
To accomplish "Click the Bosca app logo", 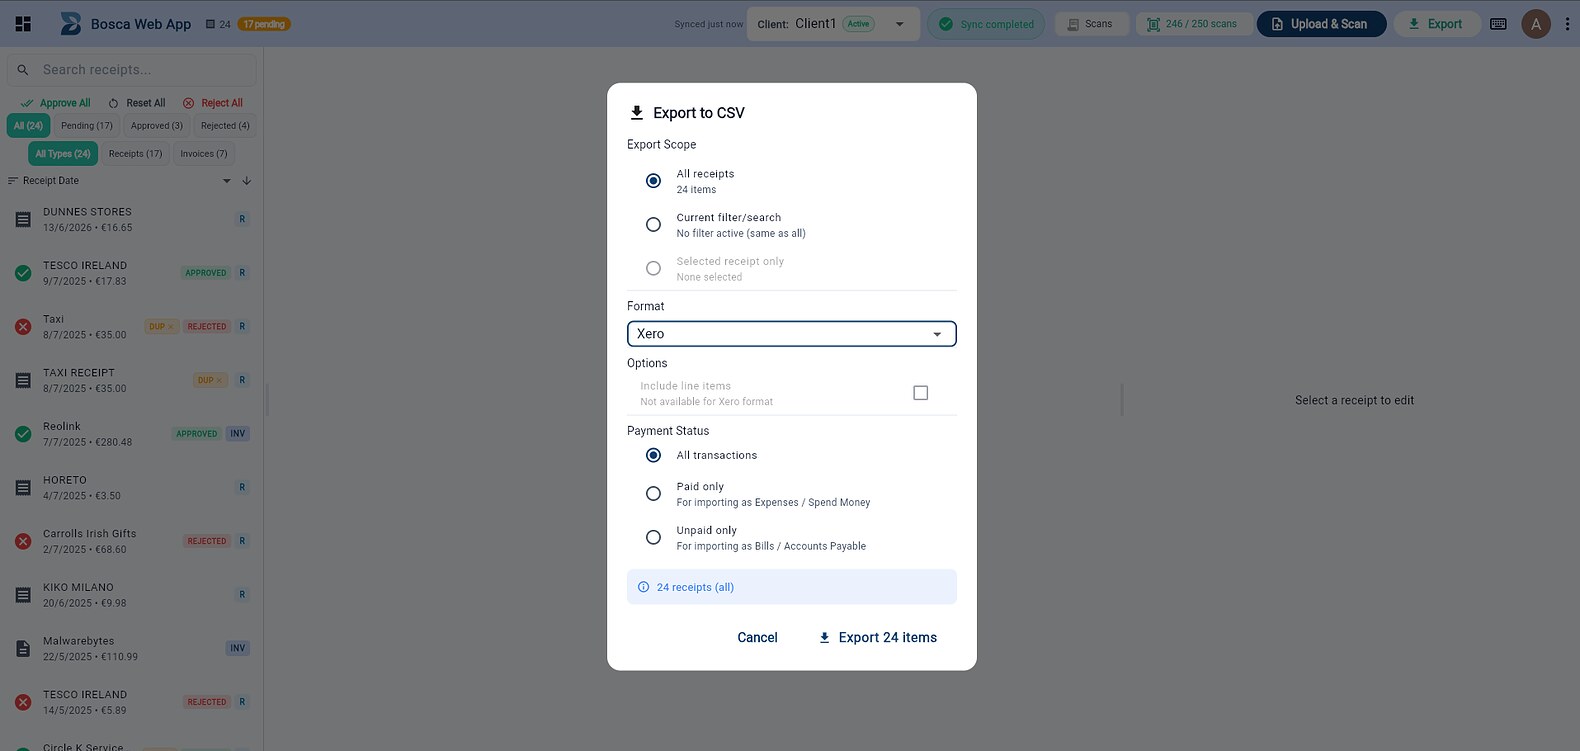I will [x=70, y=24].
